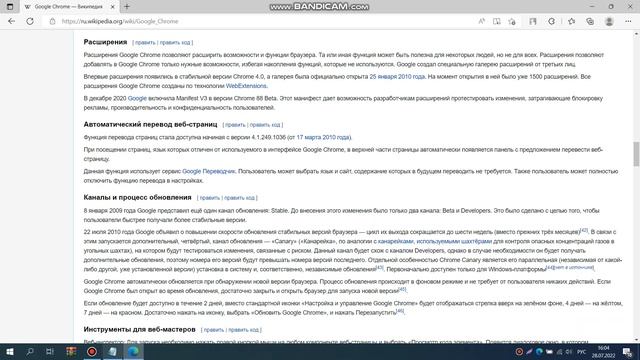Click the Edge icon in system tray
The height and width of the screenshot is (360, 640).
click(539, 352)
